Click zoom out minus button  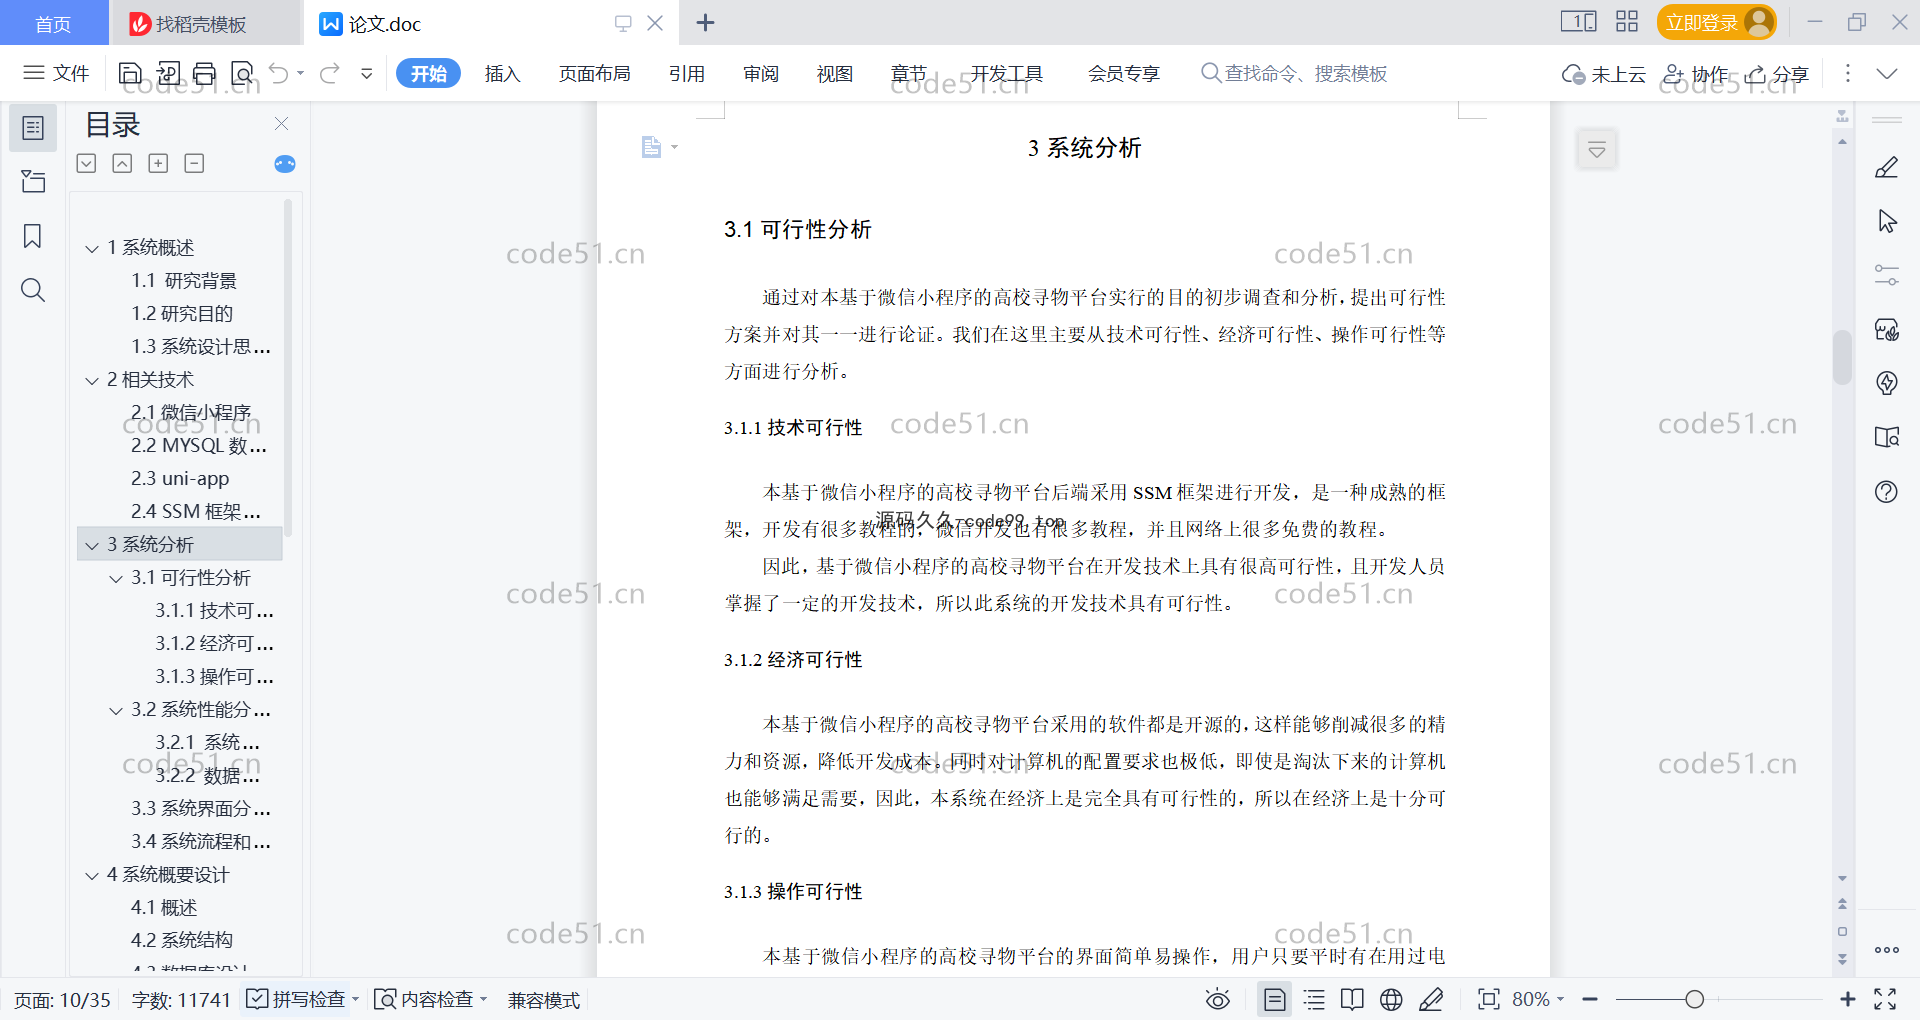(1590, 999)
